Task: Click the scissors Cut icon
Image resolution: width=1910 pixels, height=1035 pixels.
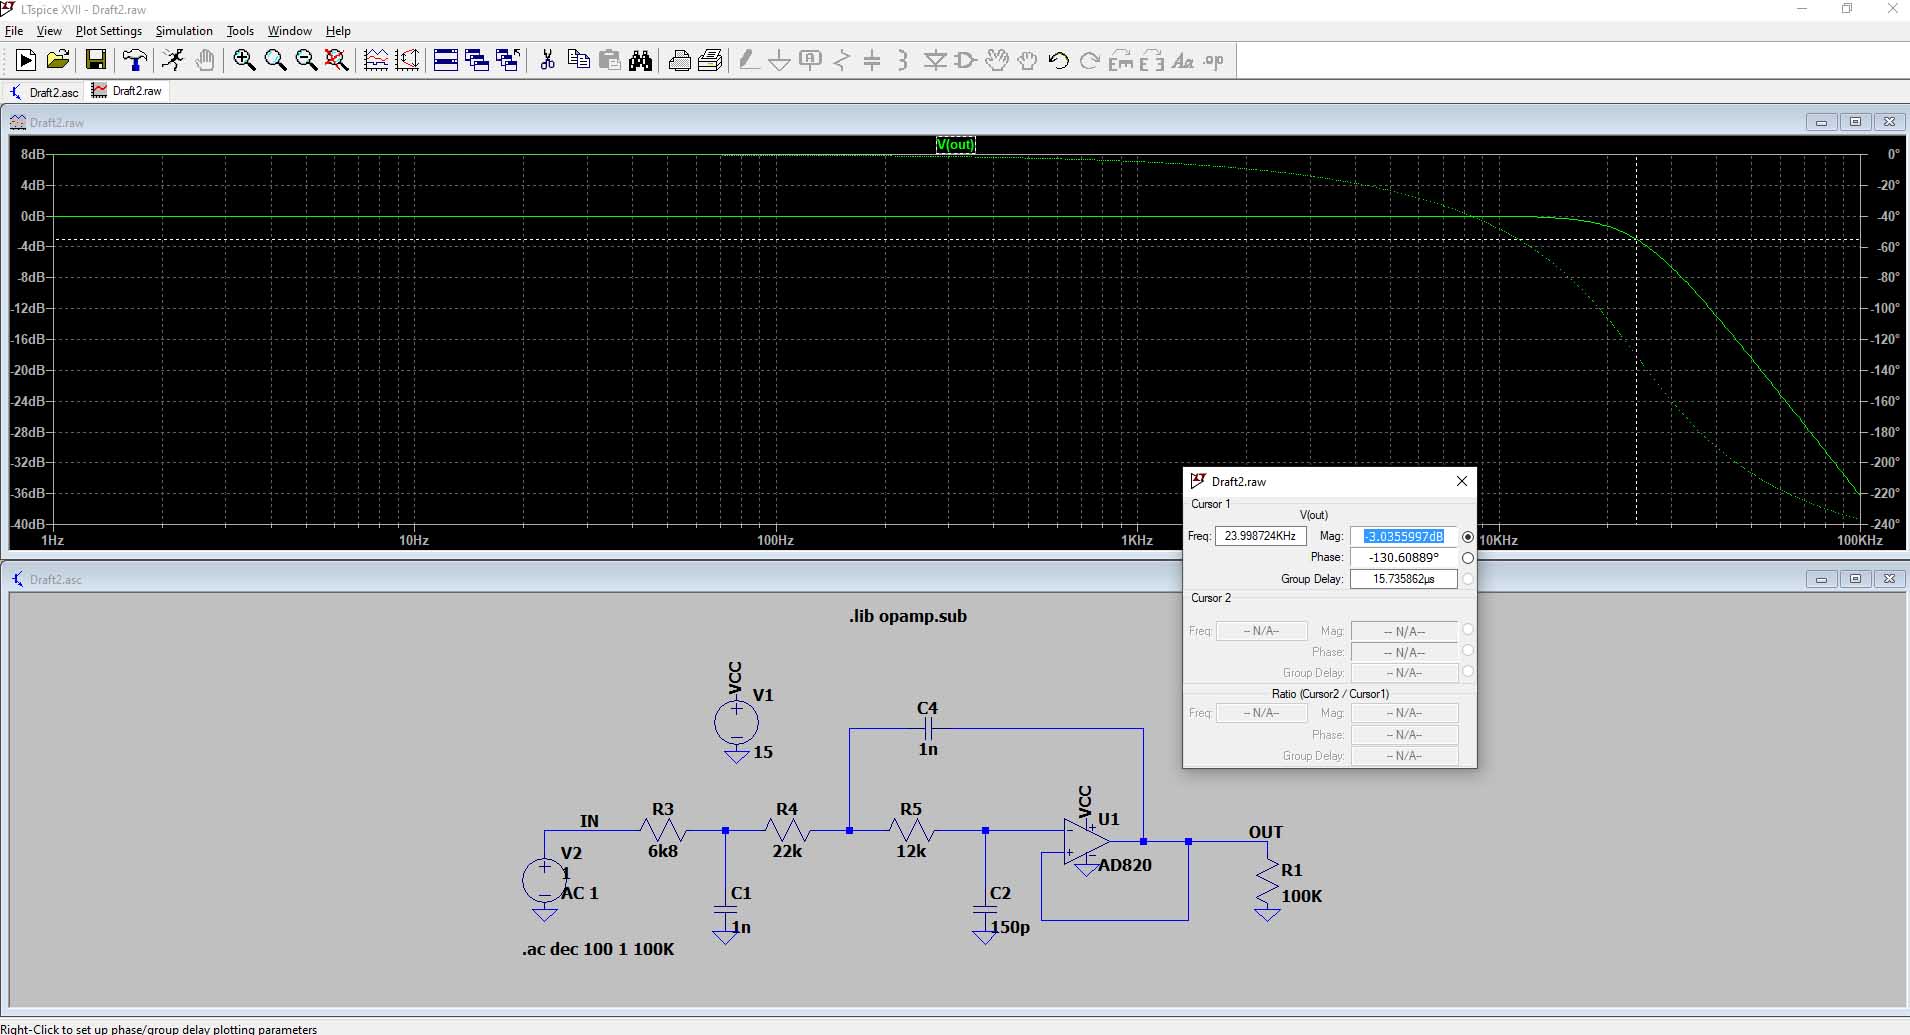Action: pyautogui.click(x=547, y=61)
